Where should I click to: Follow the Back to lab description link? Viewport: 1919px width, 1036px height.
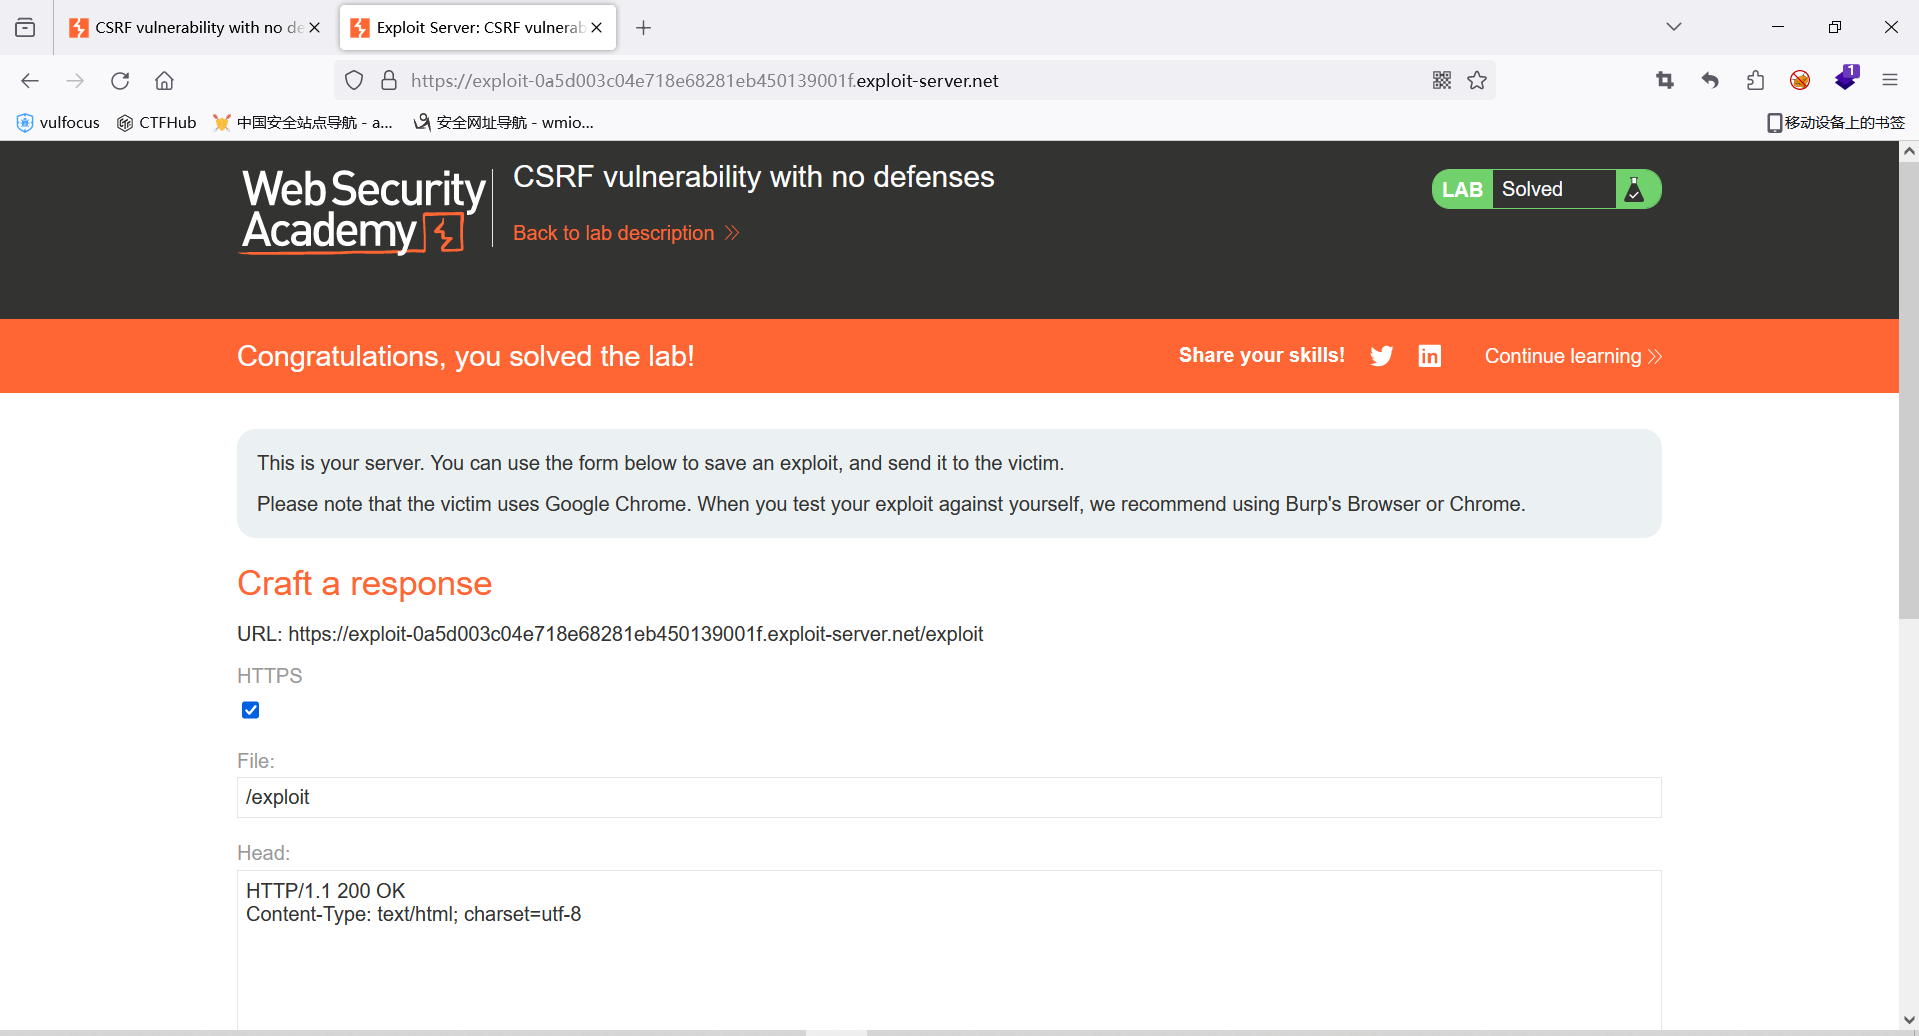tap(614, 232)
